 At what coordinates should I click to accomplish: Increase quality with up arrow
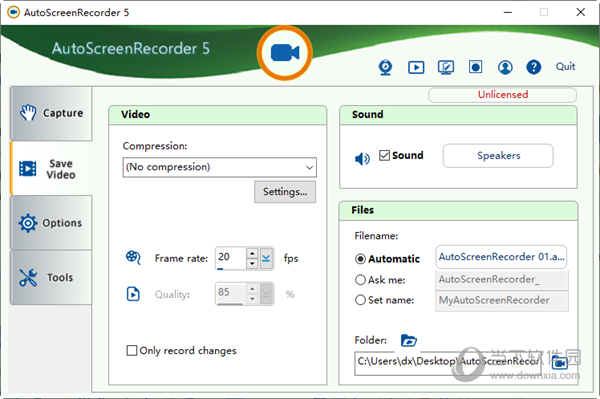252,289
